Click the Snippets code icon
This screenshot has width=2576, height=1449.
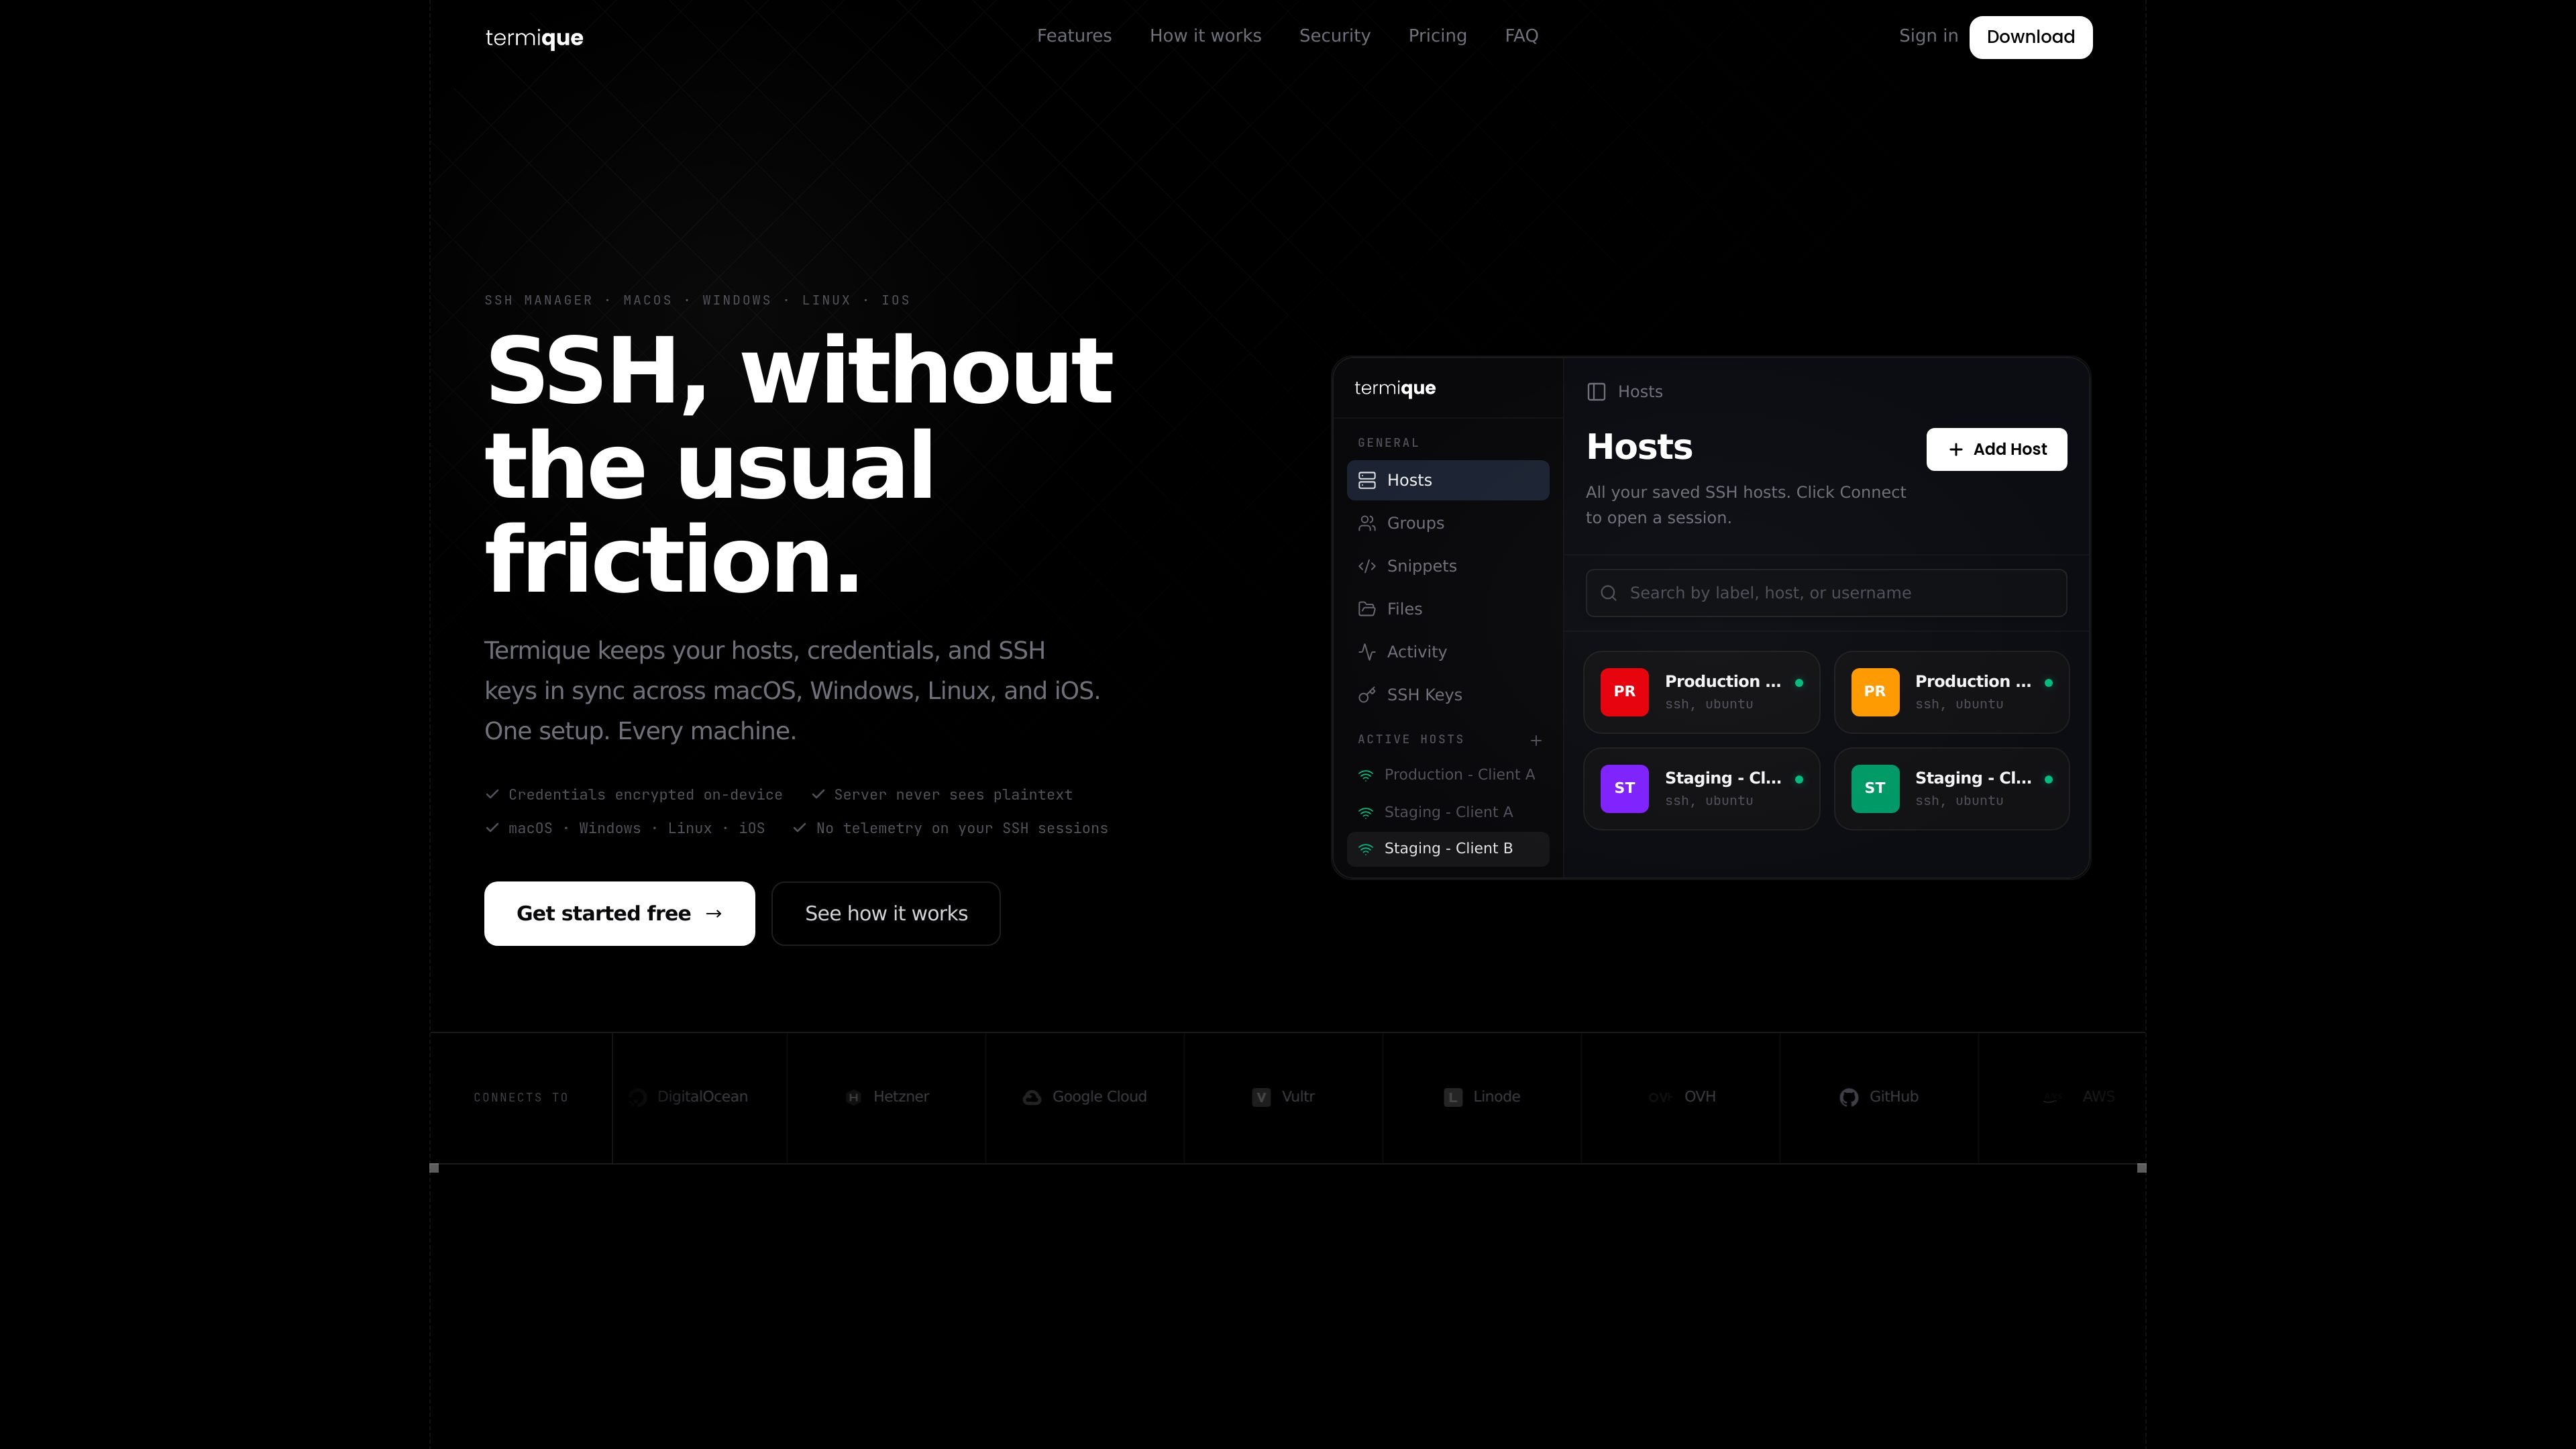click(x=1367, y=566)
